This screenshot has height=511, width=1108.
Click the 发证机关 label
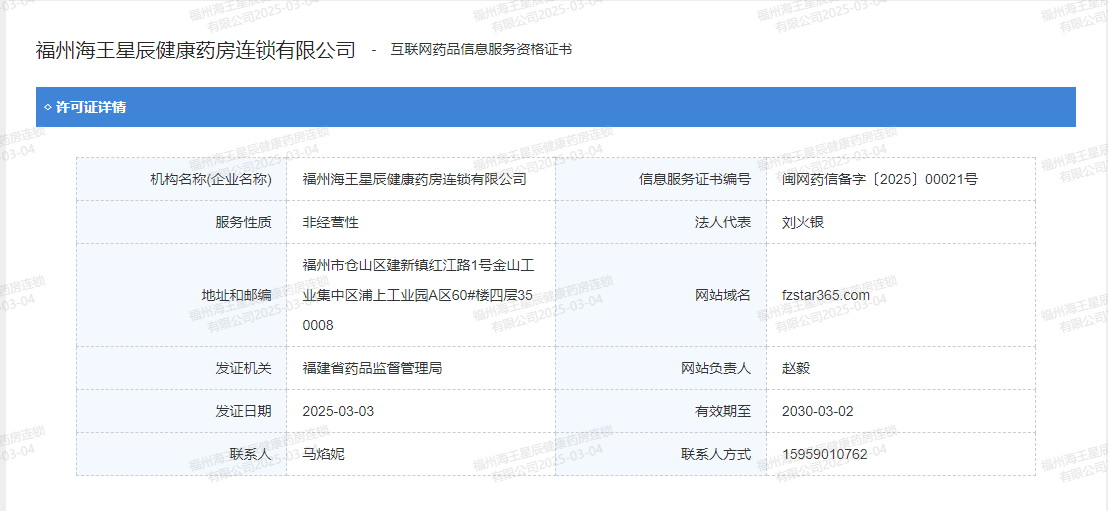pyautogui.click(x=243, y=368)
